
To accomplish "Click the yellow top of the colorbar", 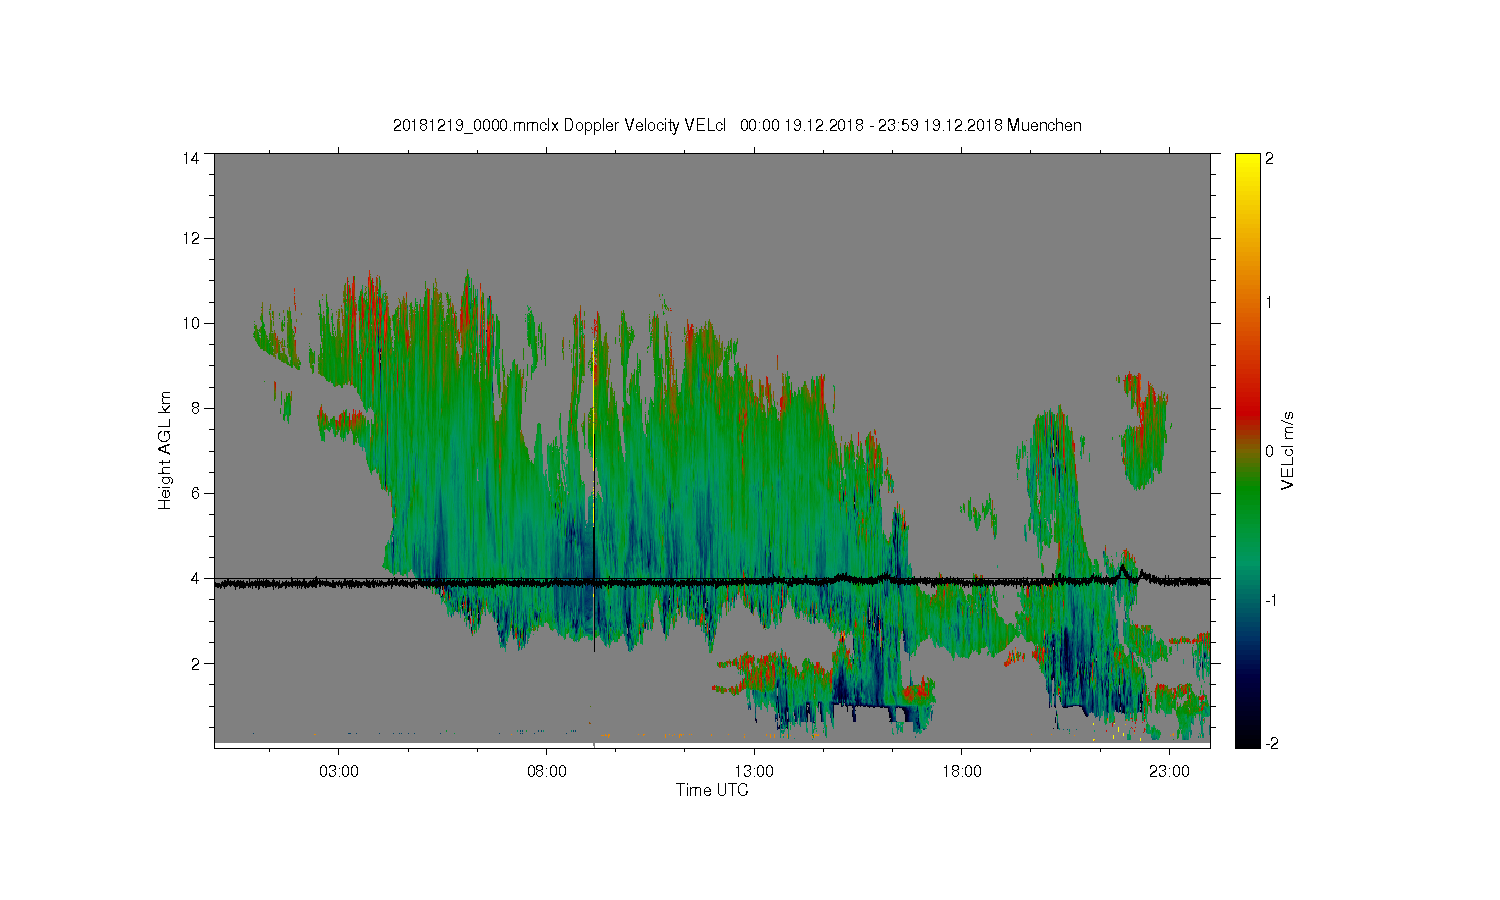I will click(1247, 162).
